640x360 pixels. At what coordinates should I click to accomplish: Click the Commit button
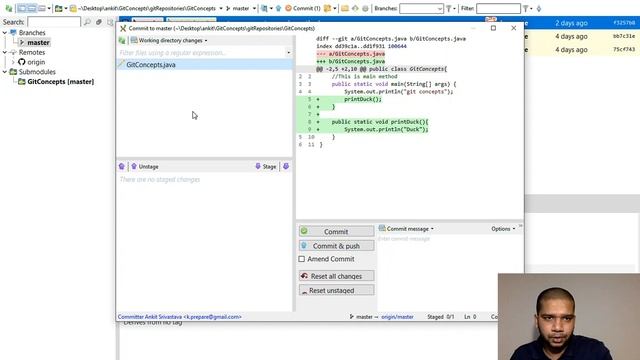[x=336, y=231]
